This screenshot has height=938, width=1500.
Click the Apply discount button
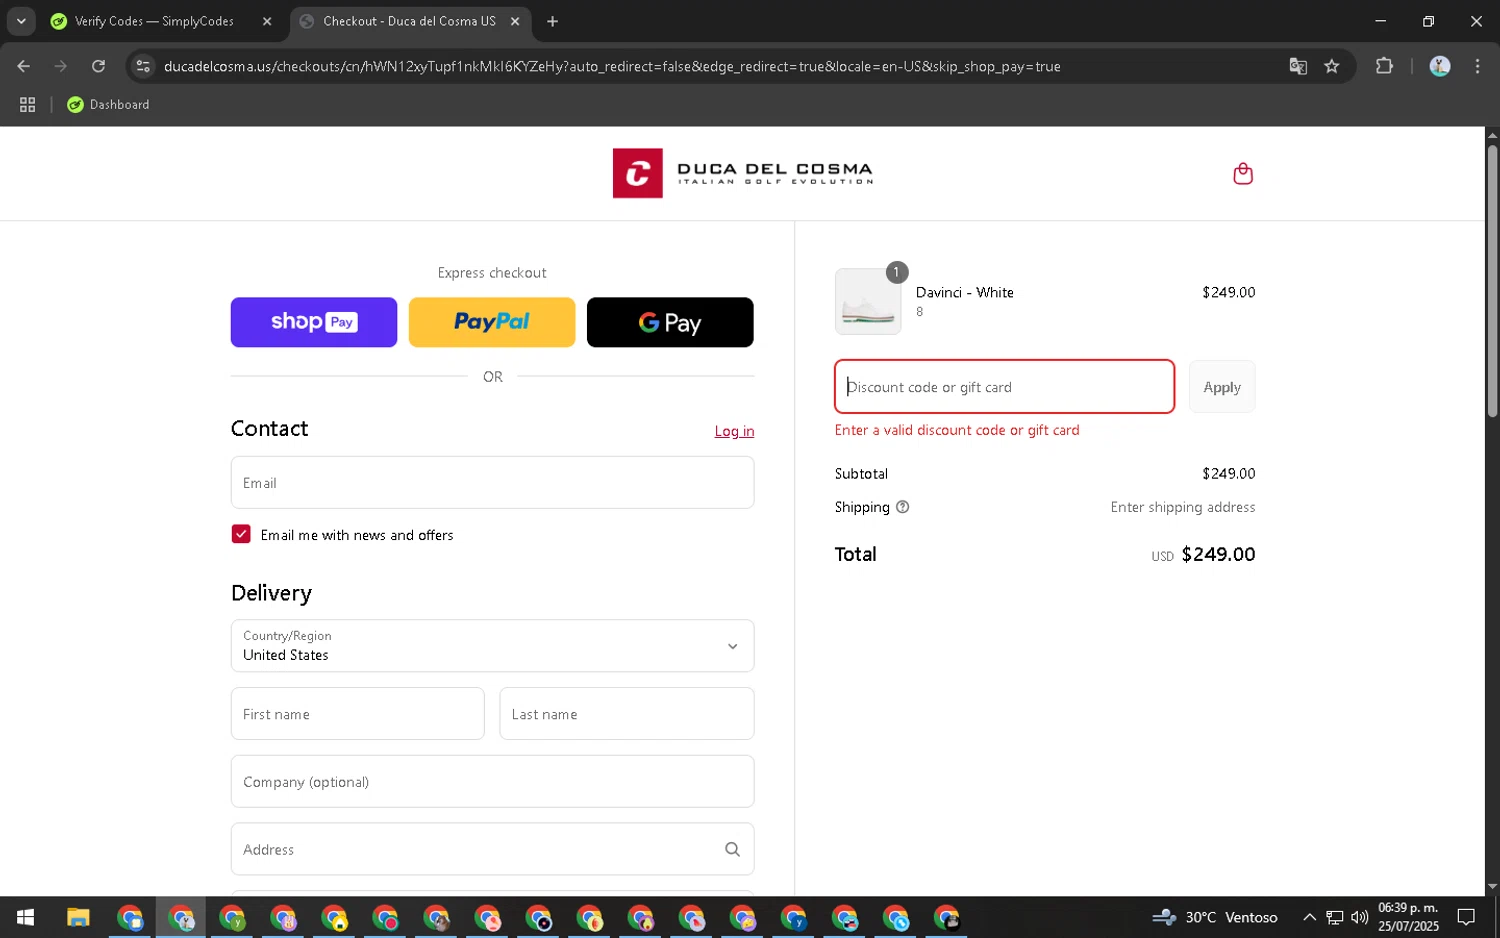tap(1222, 387)
